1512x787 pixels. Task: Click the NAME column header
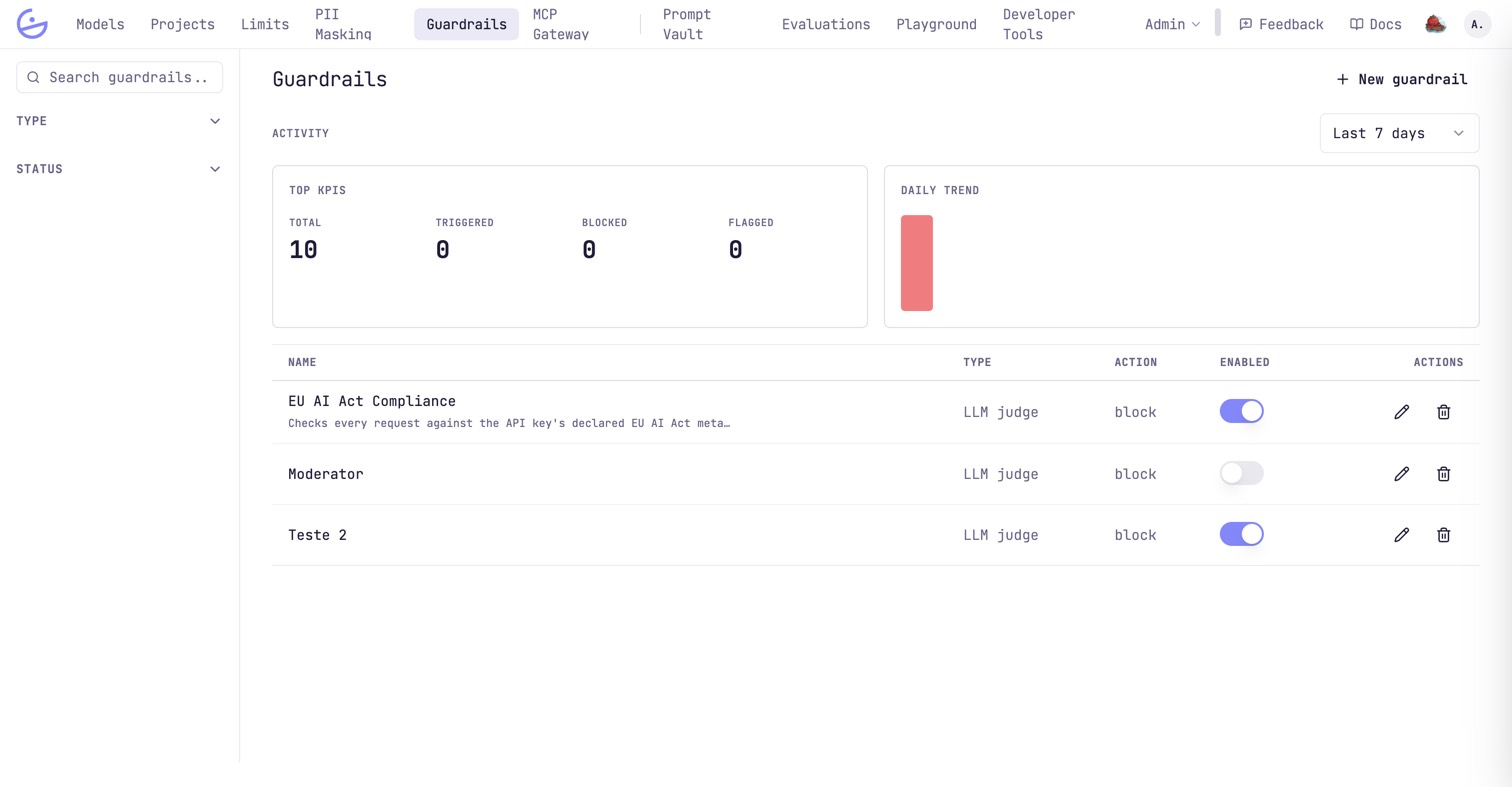302,362
